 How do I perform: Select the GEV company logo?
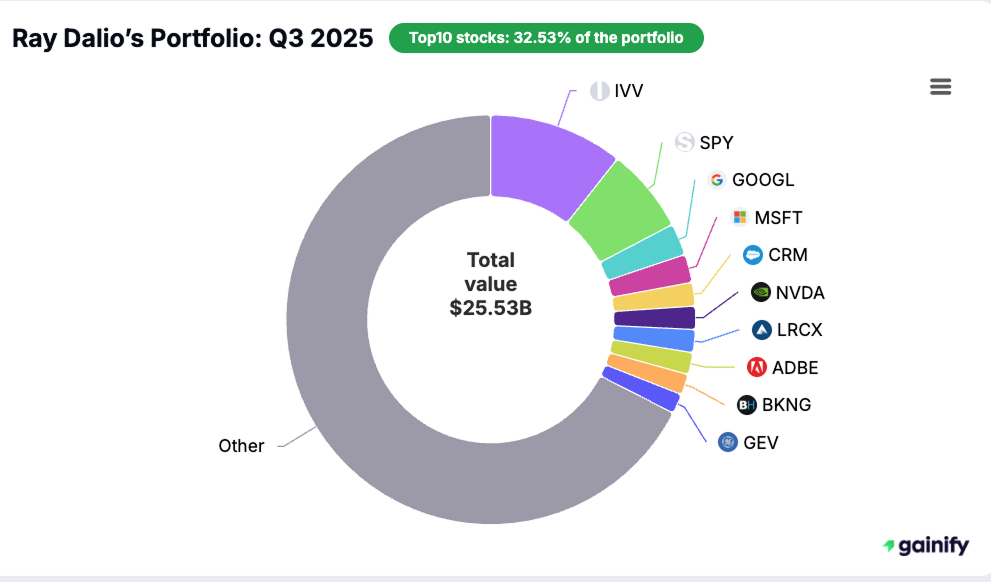(726, 442)
